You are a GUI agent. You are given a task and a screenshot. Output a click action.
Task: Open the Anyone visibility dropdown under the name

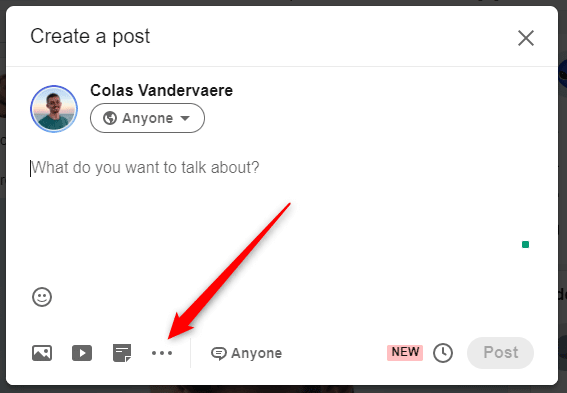pos(147,118)
